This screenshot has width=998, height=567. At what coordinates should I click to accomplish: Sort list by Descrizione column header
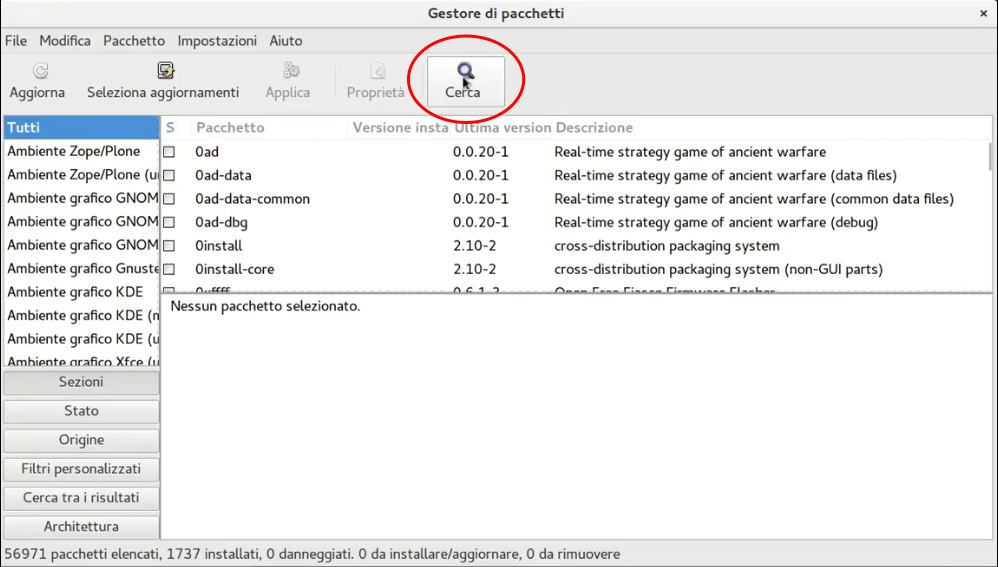pyautogui.click(x=594, y=128)
